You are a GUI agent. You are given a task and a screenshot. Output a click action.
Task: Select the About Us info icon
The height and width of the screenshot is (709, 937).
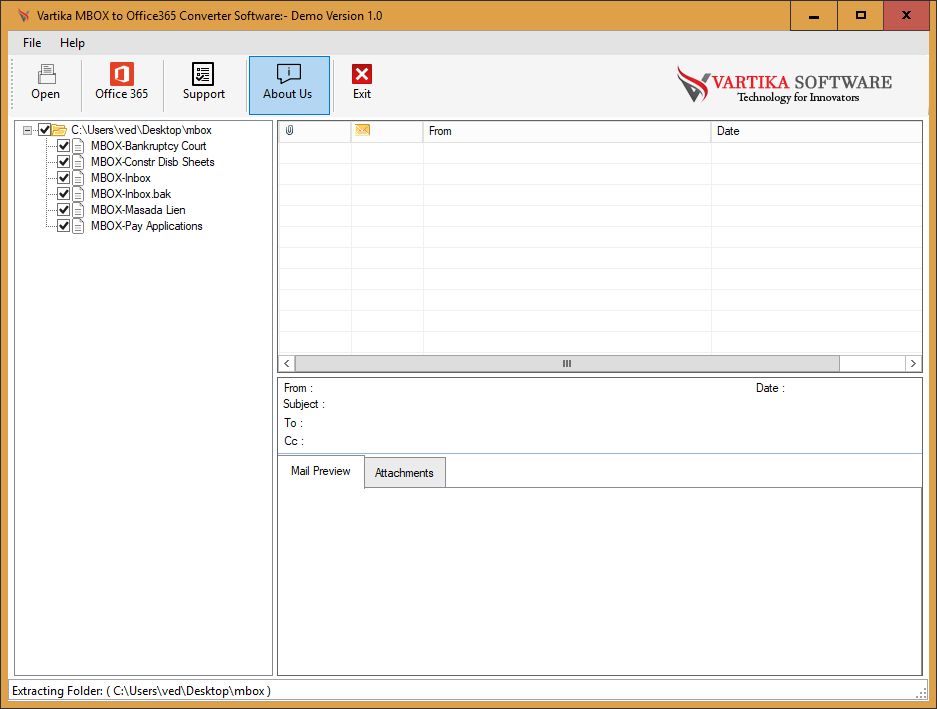[289, 74]
